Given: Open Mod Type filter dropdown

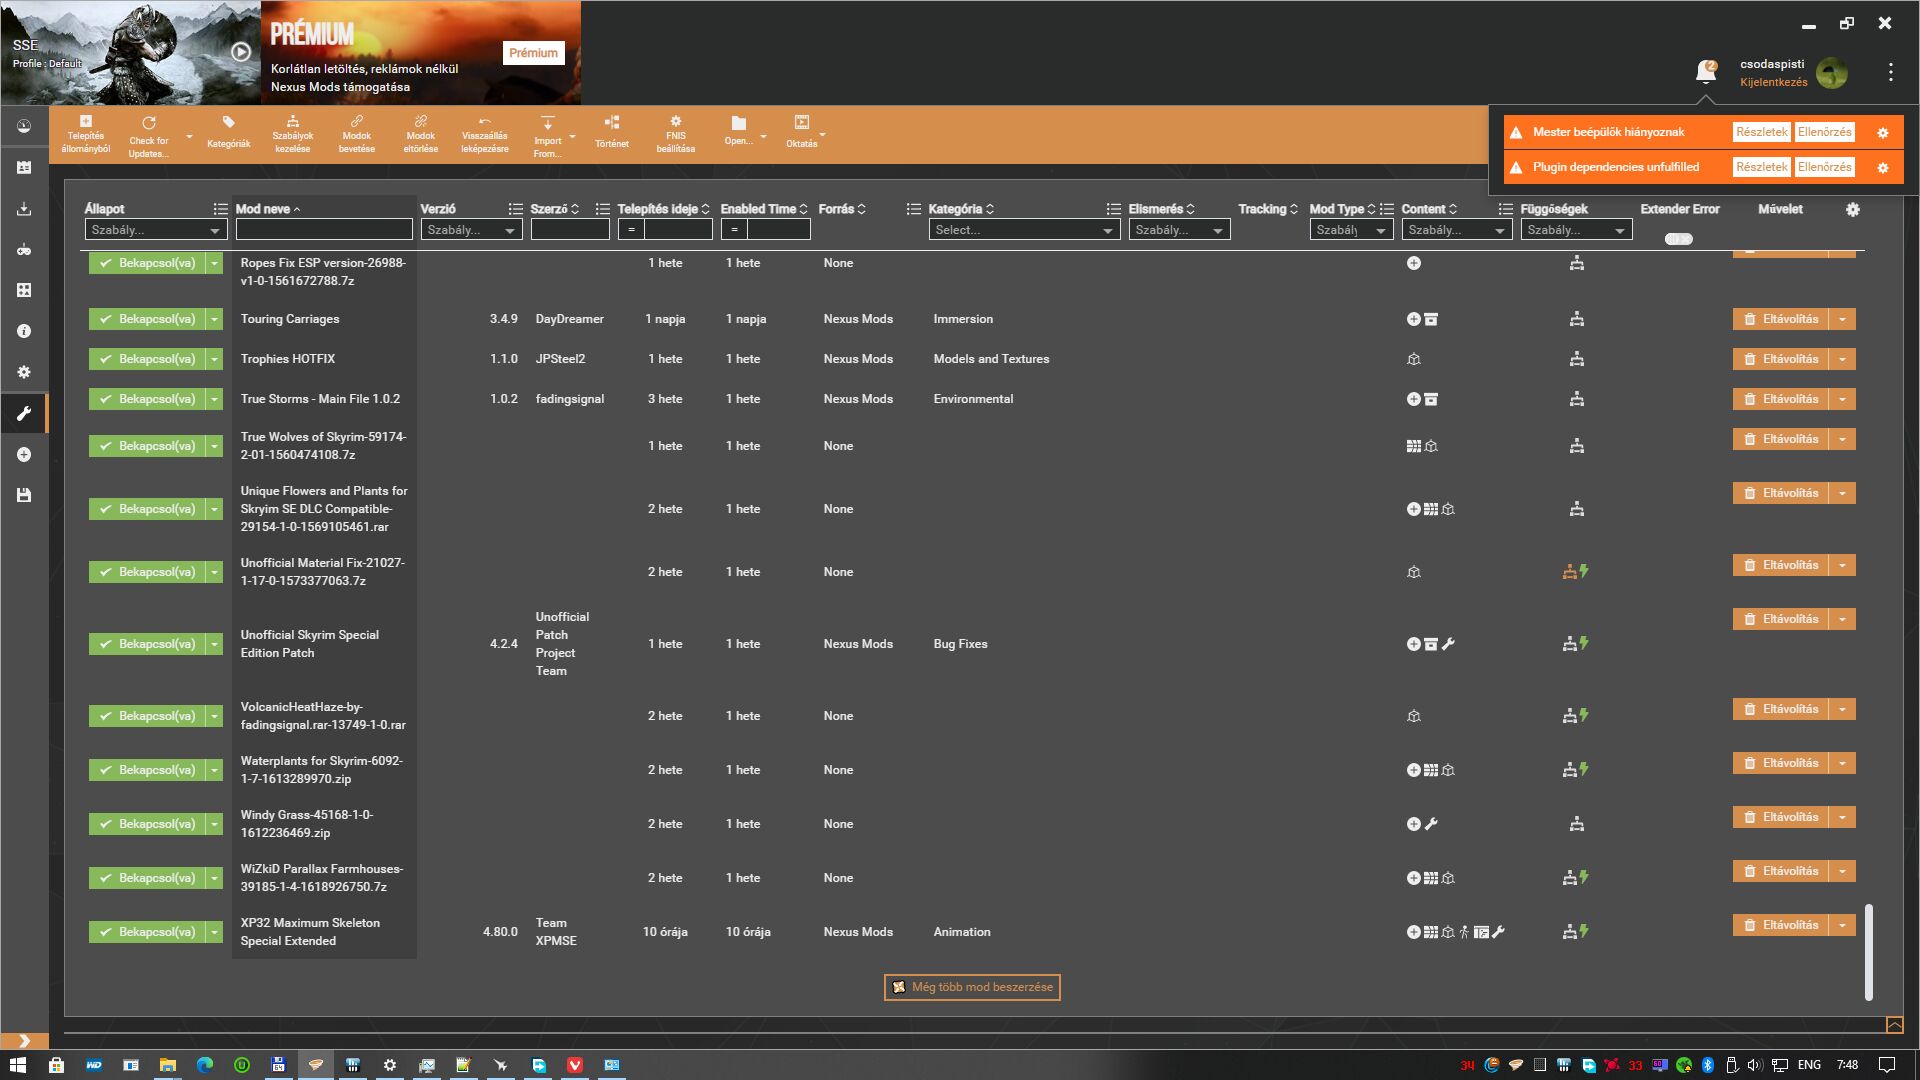Looking at the screenshot, I should 1351,230.
